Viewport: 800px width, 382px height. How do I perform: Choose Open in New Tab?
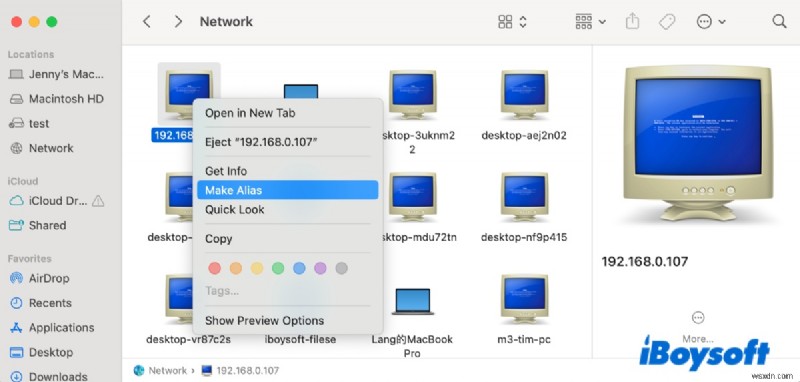(x=288, y=113)
